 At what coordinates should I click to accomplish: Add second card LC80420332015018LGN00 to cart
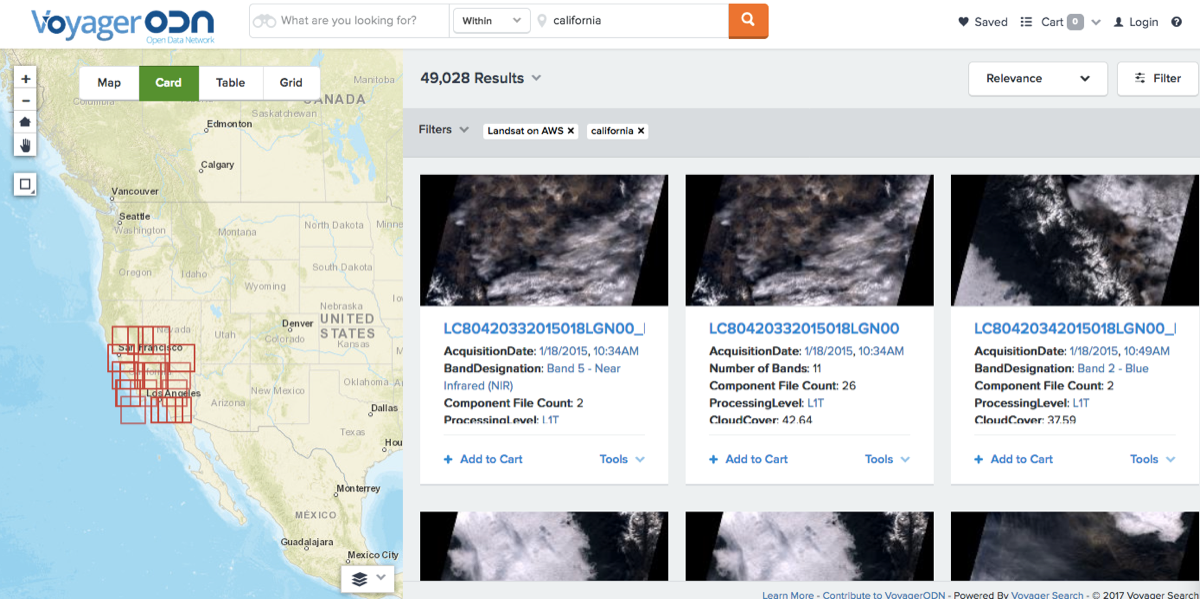click(748, 459)
